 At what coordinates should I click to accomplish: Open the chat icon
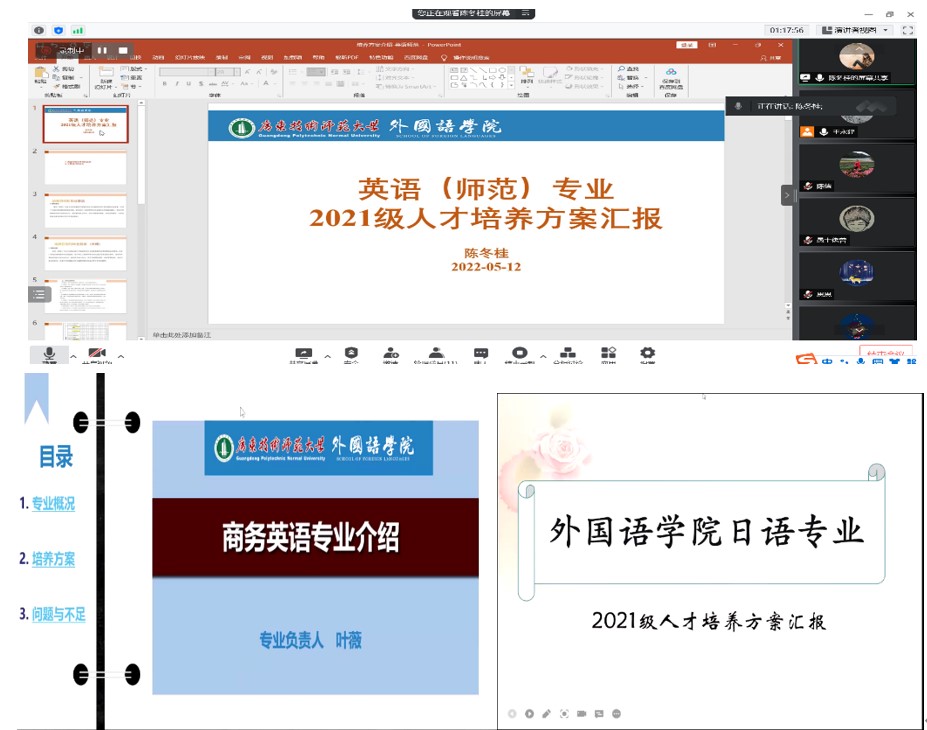[x=480, y=354]
